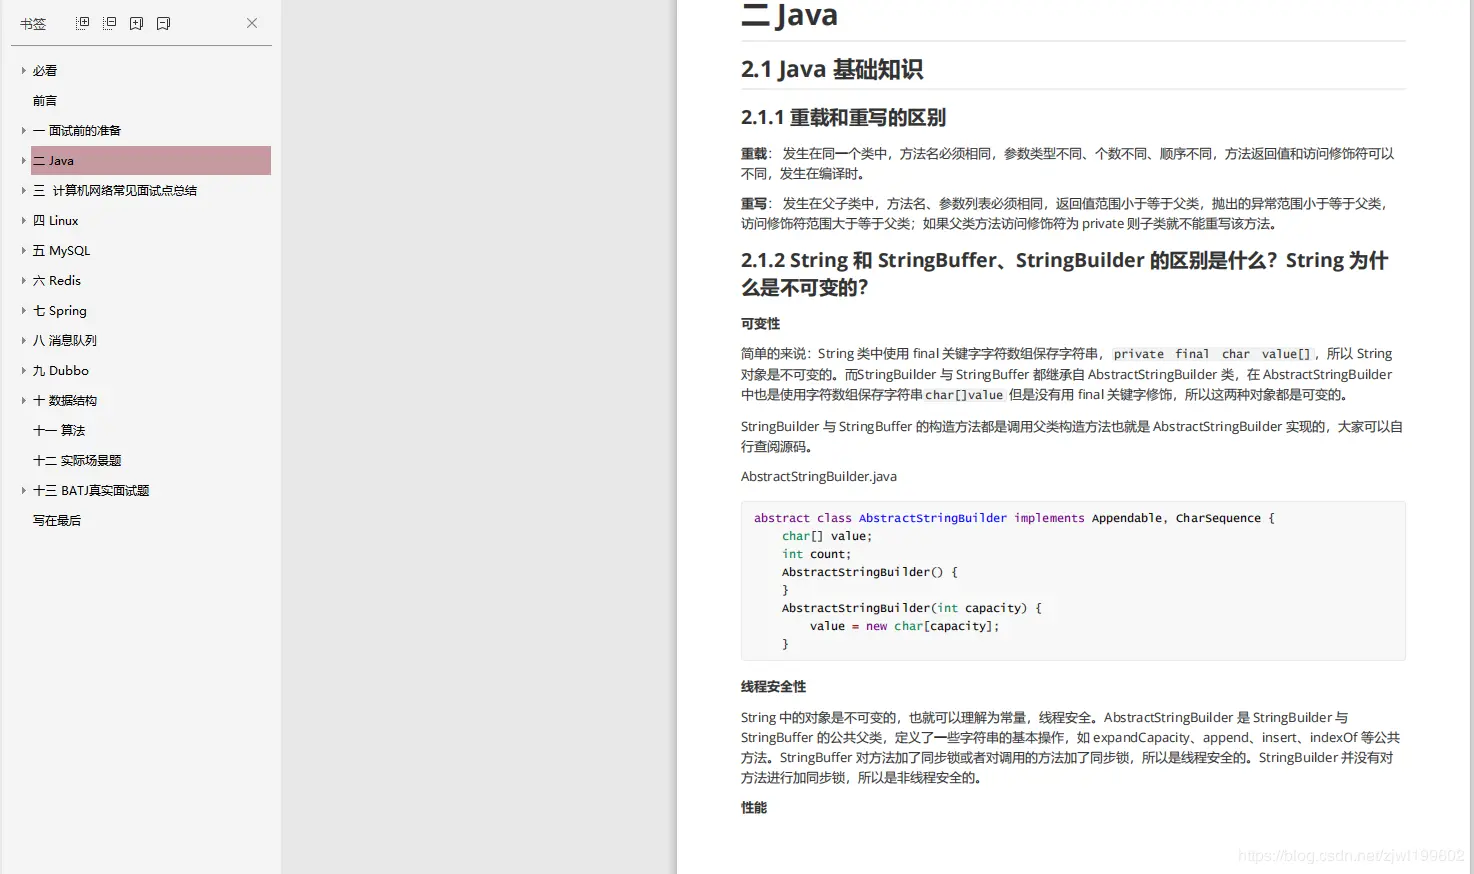Expand the 三 计算机网络常见面试点总结 chapter
1474x874 pixels.
click(x=23, y=190)
